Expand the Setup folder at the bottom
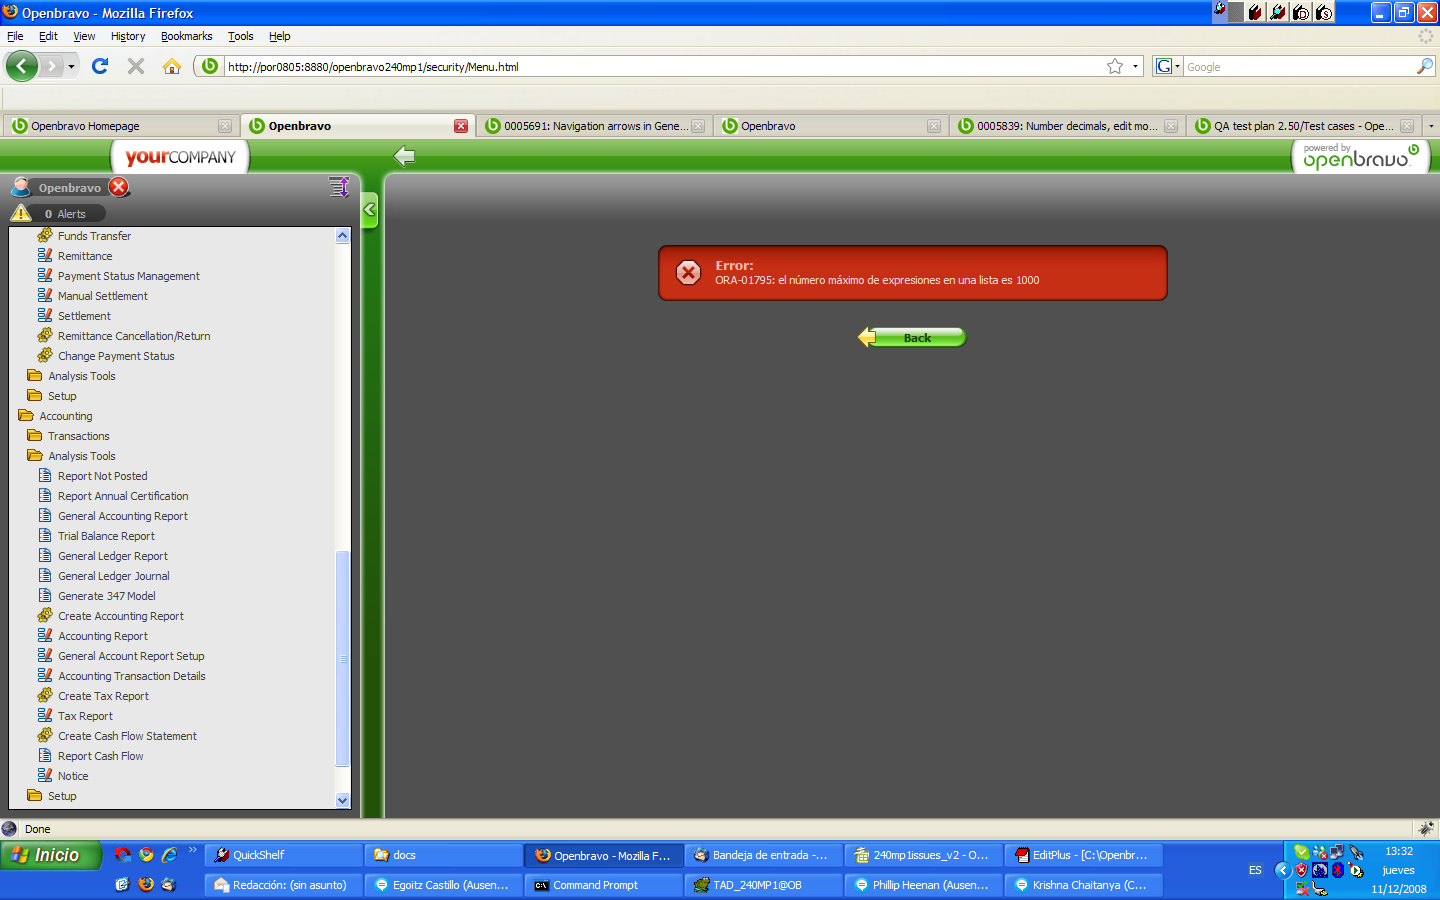This screenshot has height=900, width=1440. 35,795
